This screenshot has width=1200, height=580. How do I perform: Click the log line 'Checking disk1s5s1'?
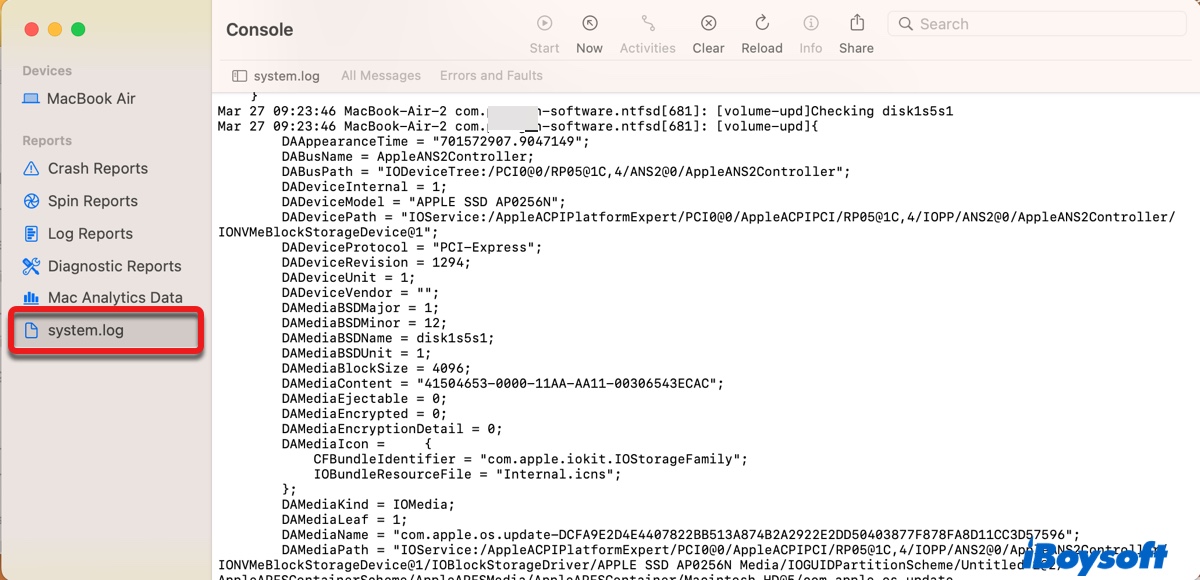click(x=585, y=111)
